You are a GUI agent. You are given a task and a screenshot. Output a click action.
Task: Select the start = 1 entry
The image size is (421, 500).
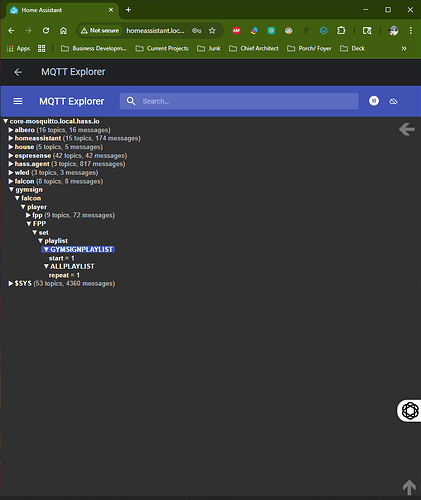(61, 258)
